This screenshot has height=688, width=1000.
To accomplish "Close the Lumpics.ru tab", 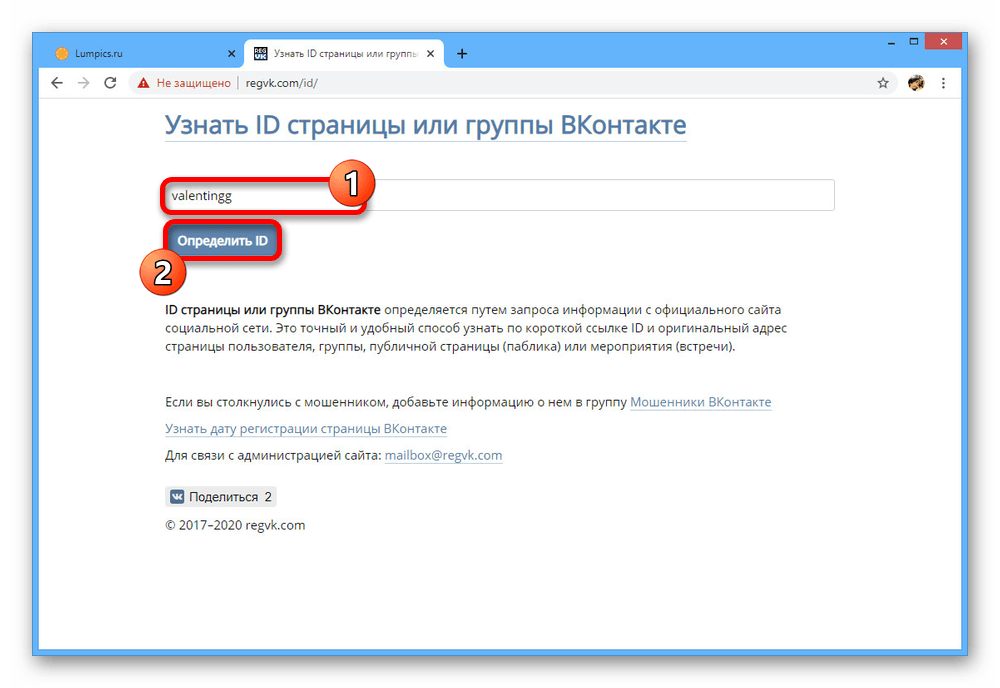I will [231, 54].
